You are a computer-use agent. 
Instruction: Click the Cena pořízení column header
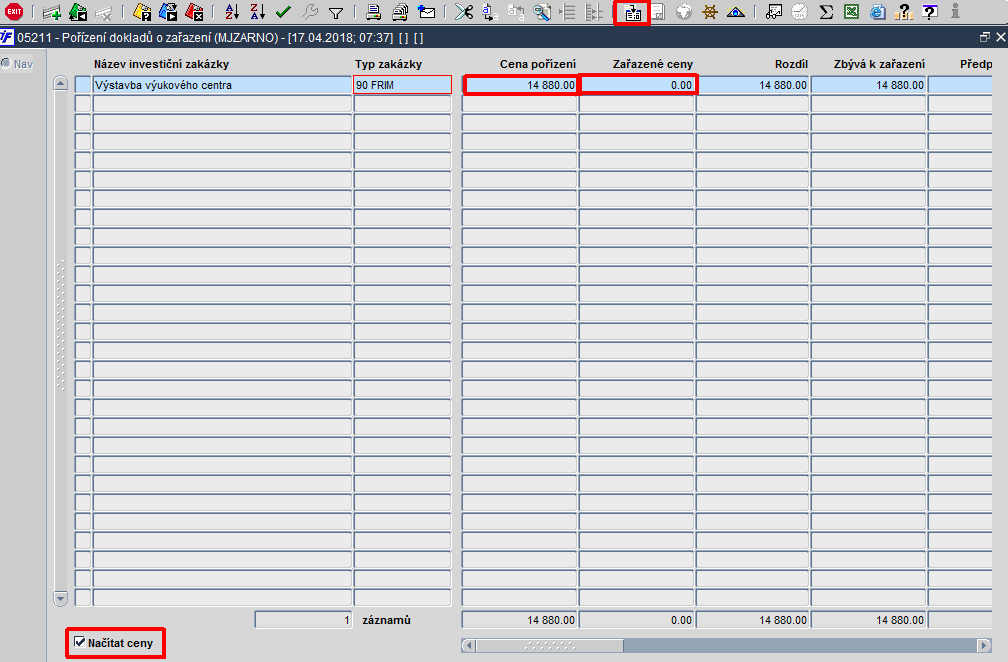538,64
